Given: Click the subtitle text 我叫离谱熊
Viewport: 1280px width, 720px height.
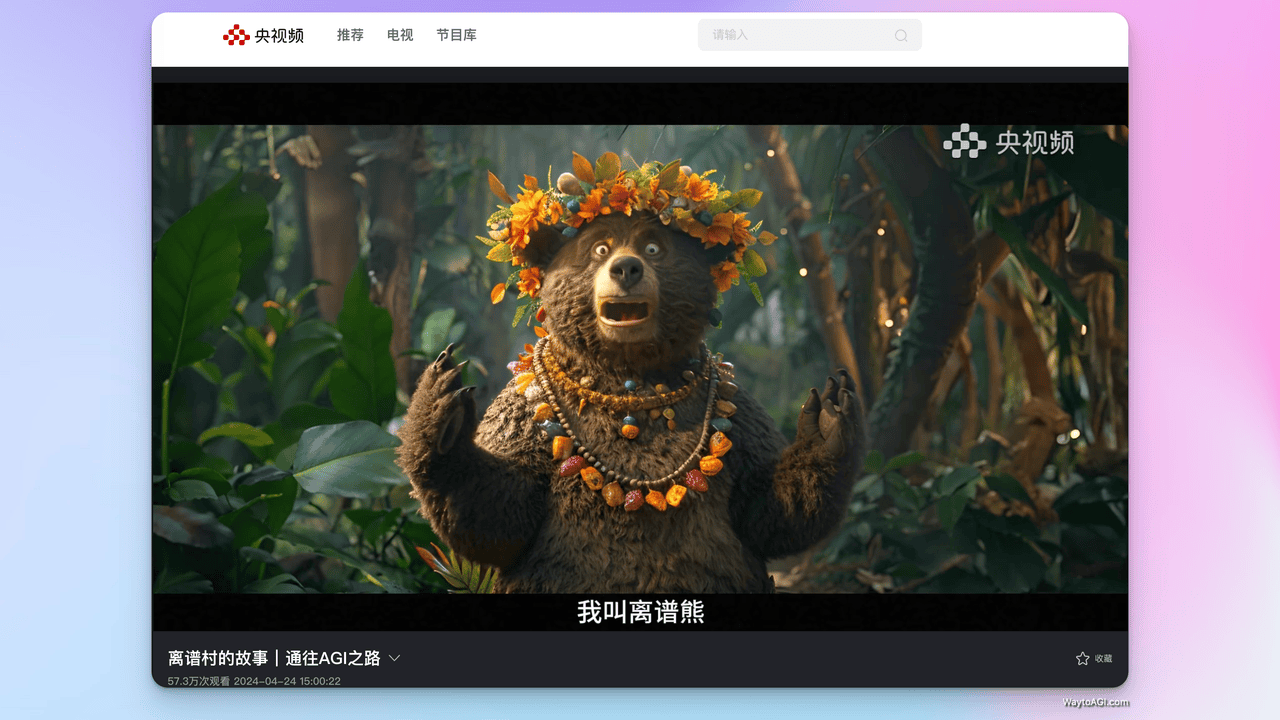Looking at the screenshot, I should [x=639, y=612].
